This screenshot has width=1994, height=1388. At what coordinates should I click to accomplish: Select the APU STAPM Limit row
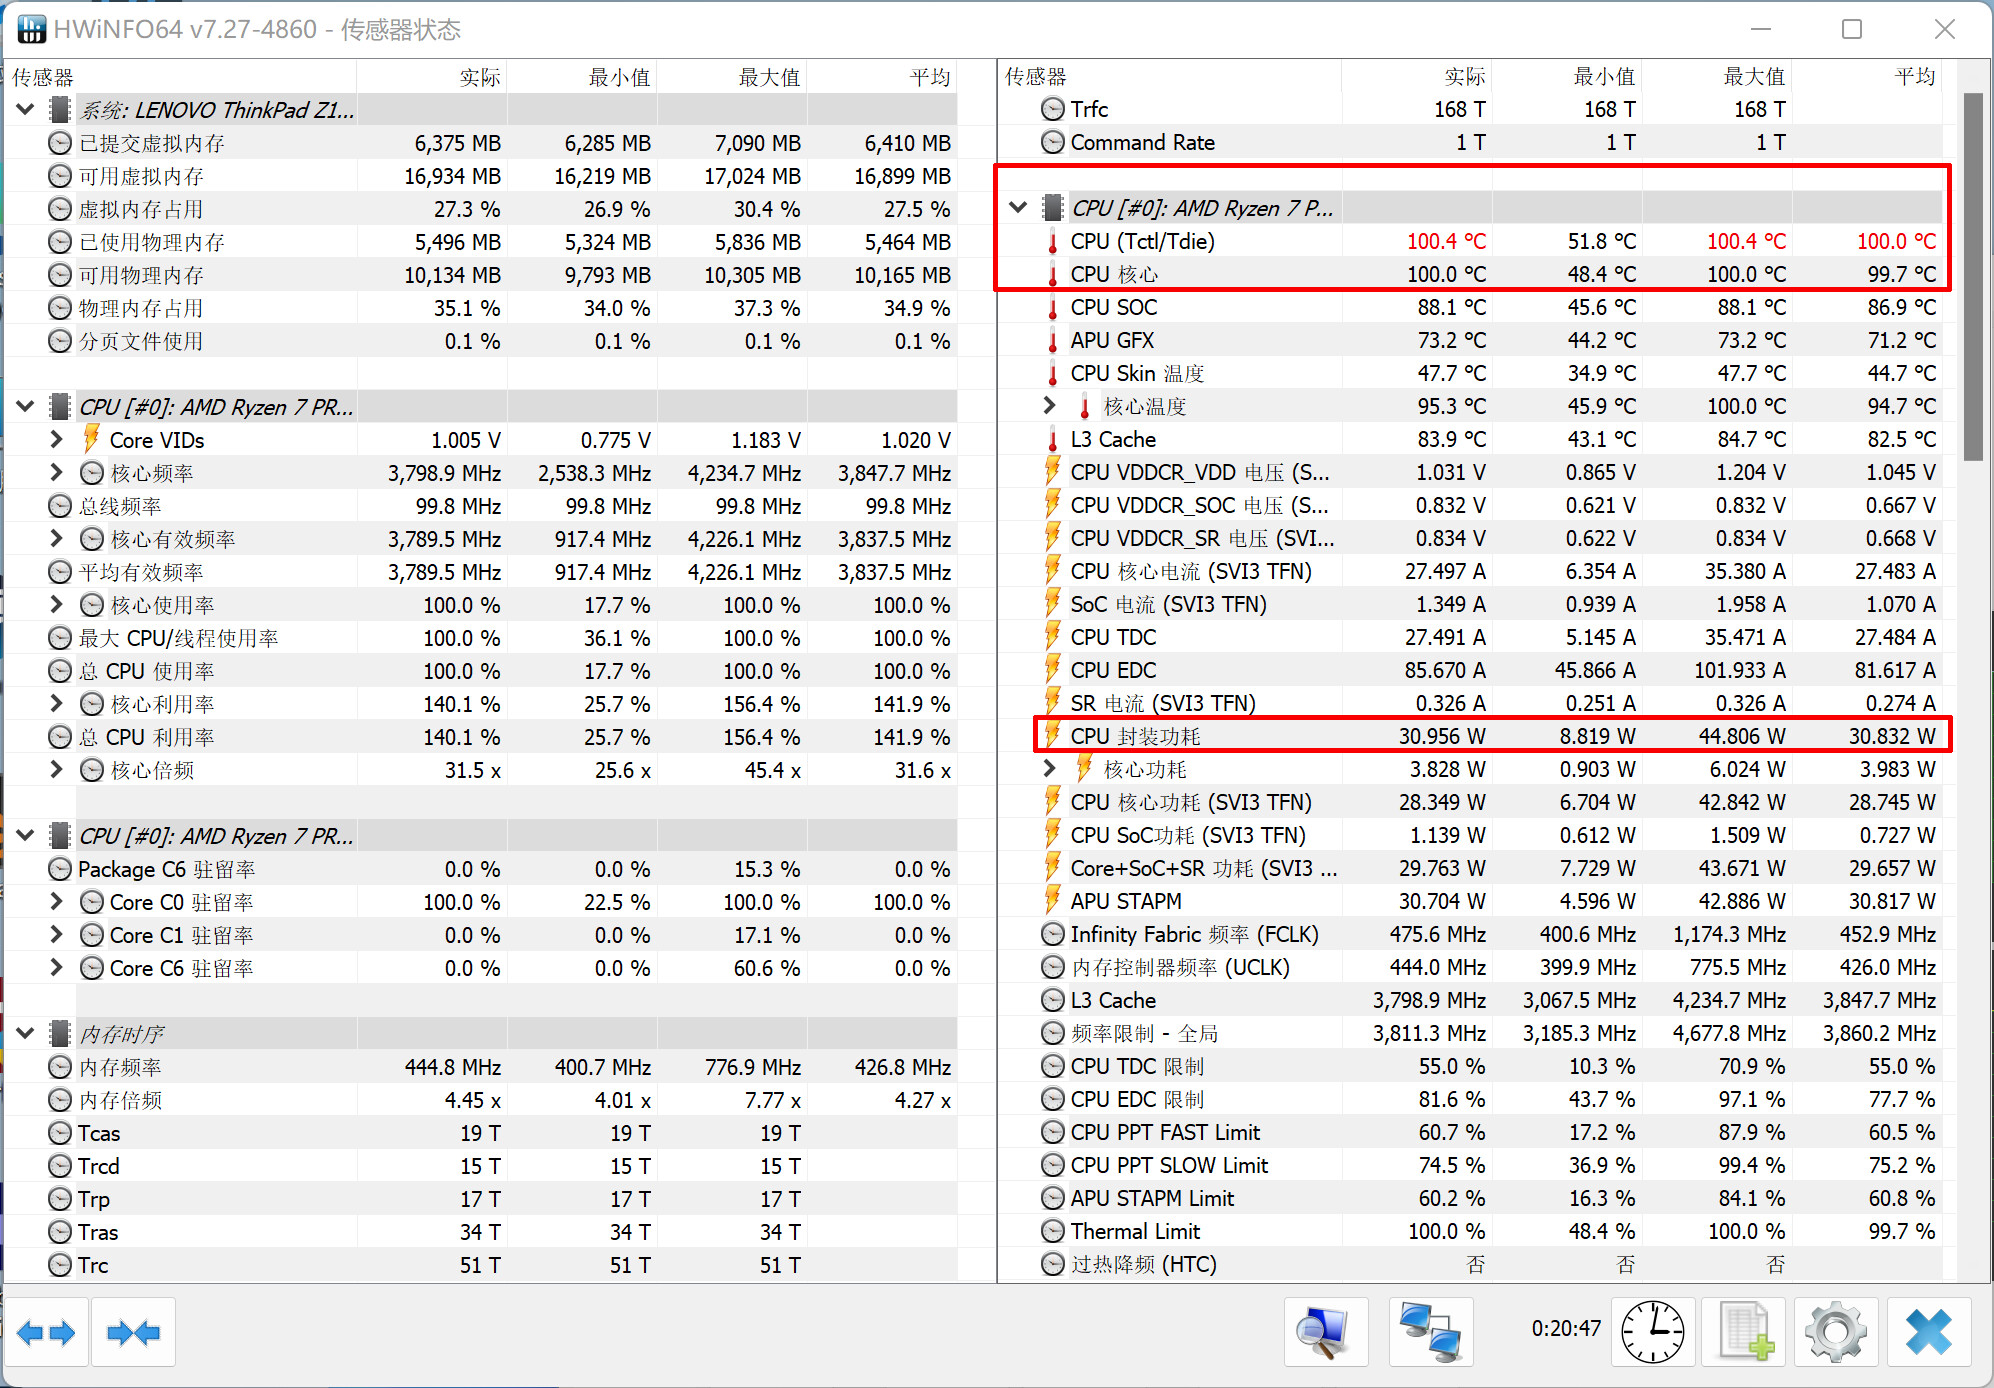[x=1472, y=1198]
